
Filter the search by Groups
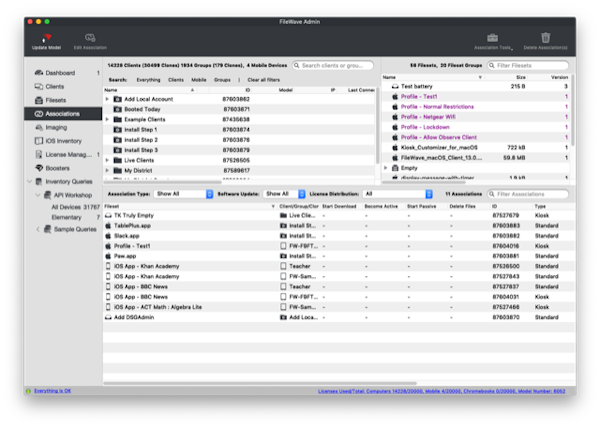(222, 78)
